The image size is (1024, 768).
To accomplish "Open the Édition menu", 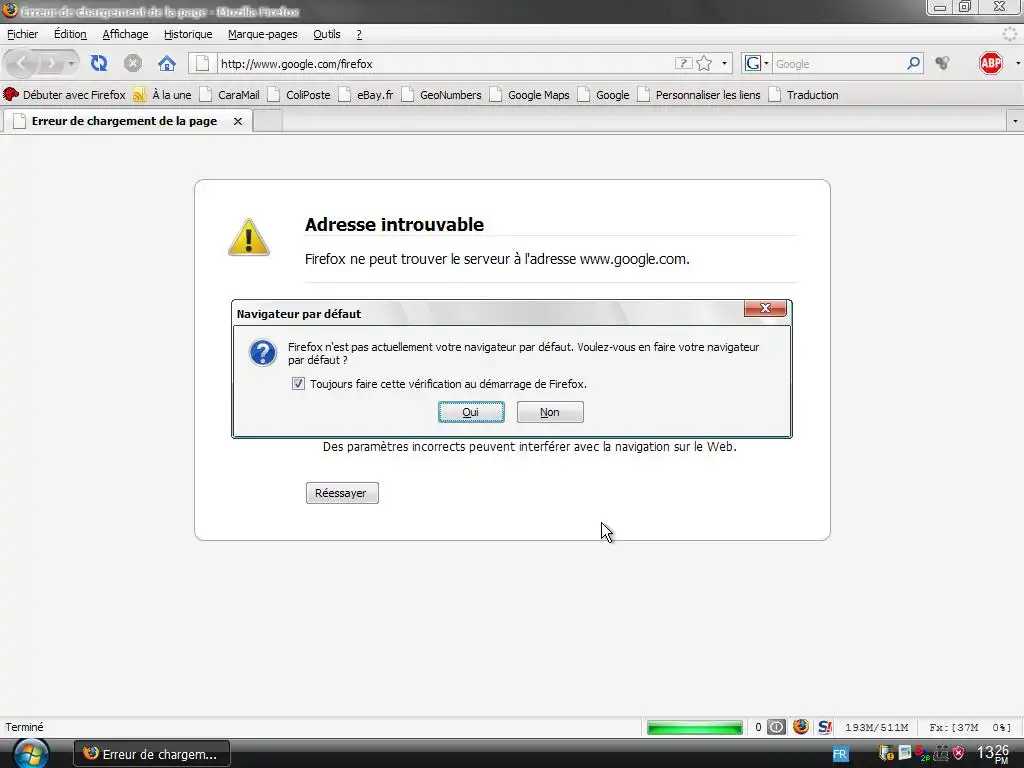I will pos(70,34).
